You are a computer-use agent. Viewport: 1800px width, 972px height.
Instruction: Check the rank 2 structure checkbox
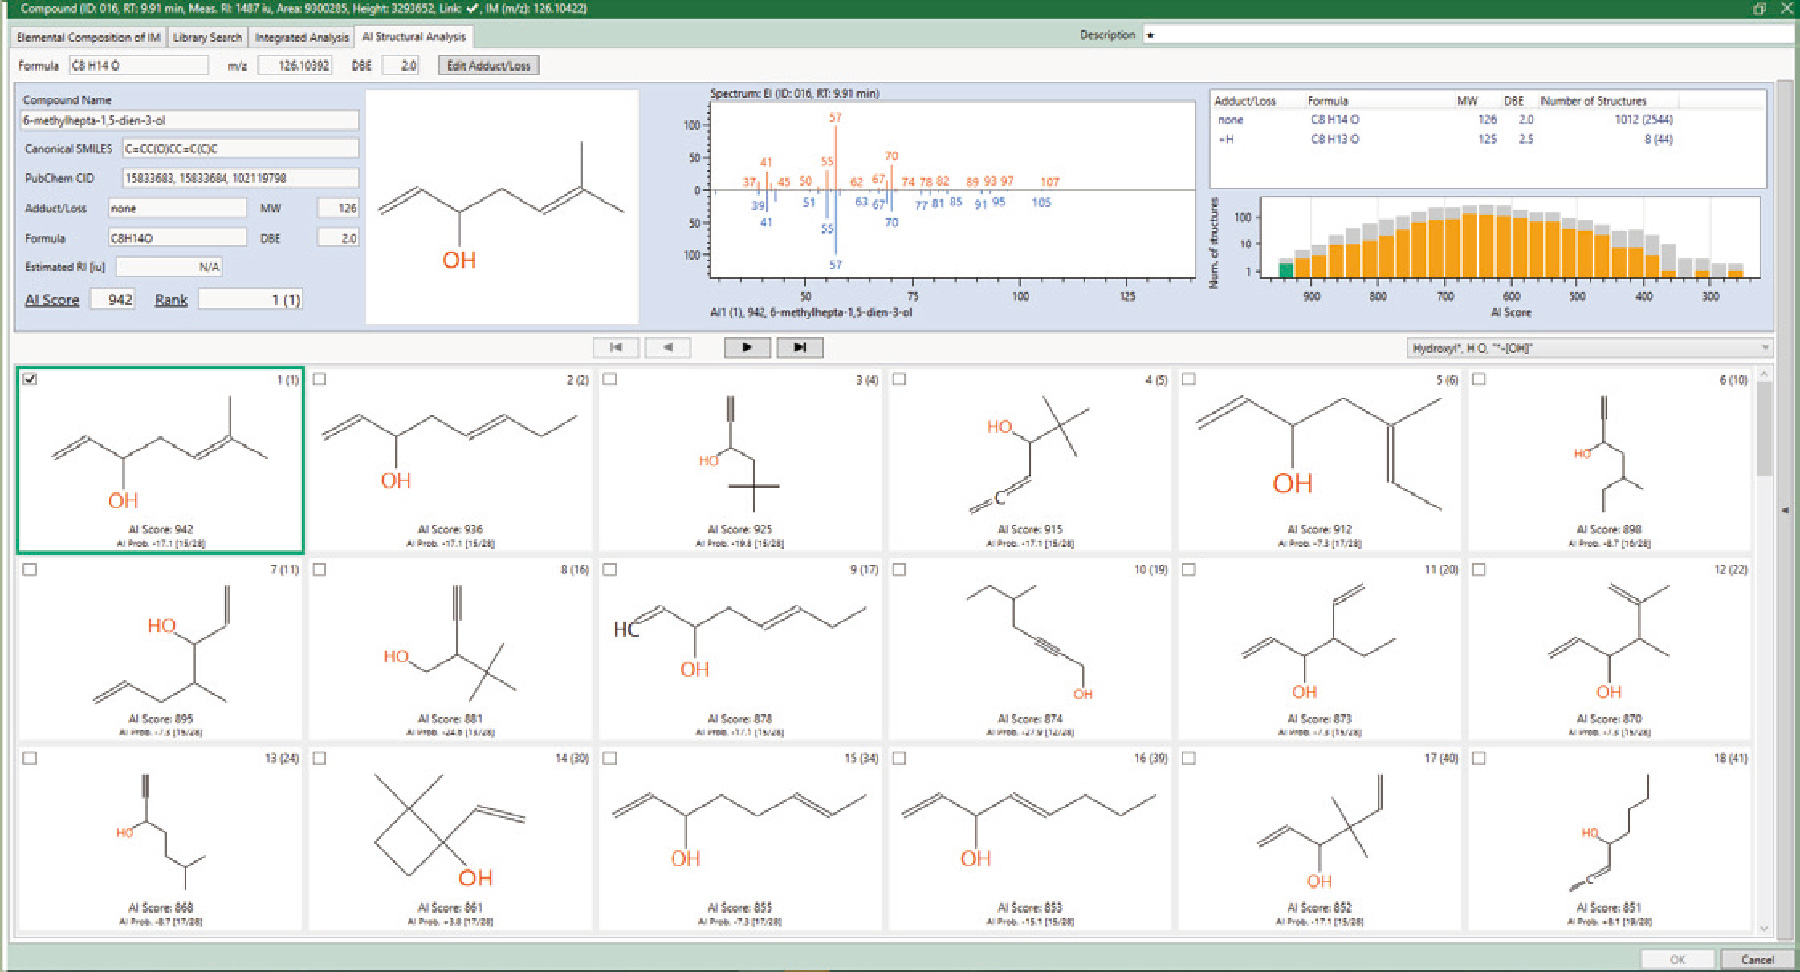[320, 380]
